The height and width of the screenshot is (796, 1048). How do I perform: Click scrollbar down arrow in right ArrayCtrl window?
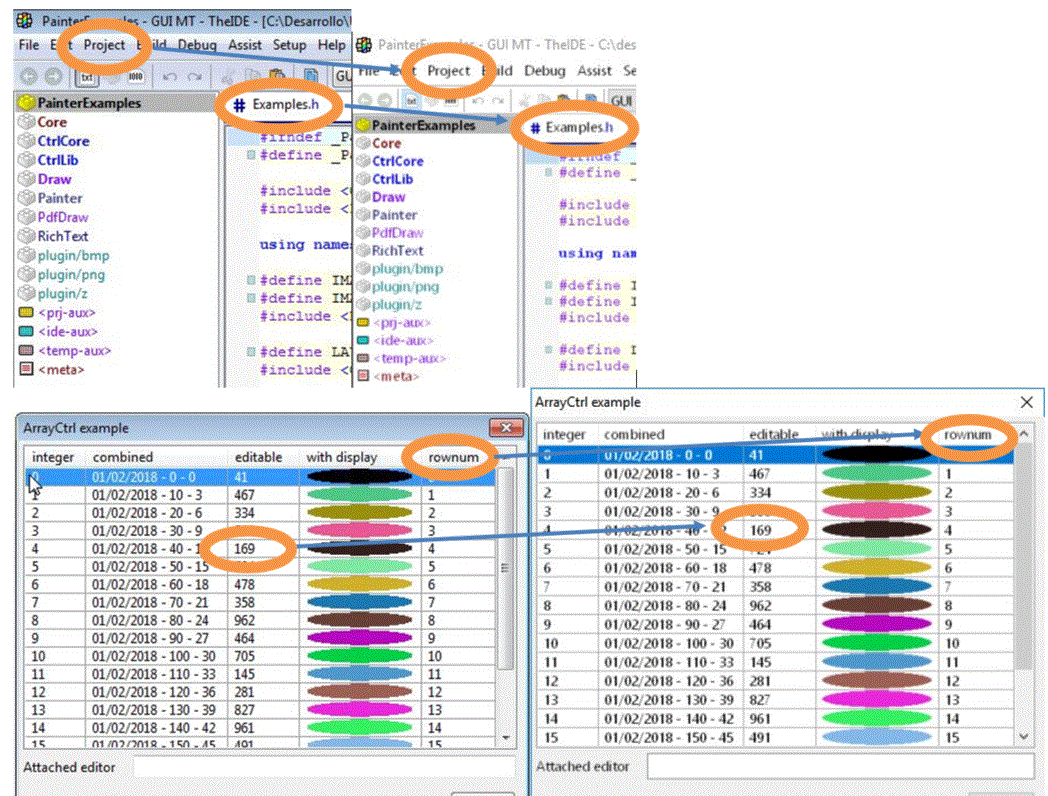click(x=1023, y=736)
